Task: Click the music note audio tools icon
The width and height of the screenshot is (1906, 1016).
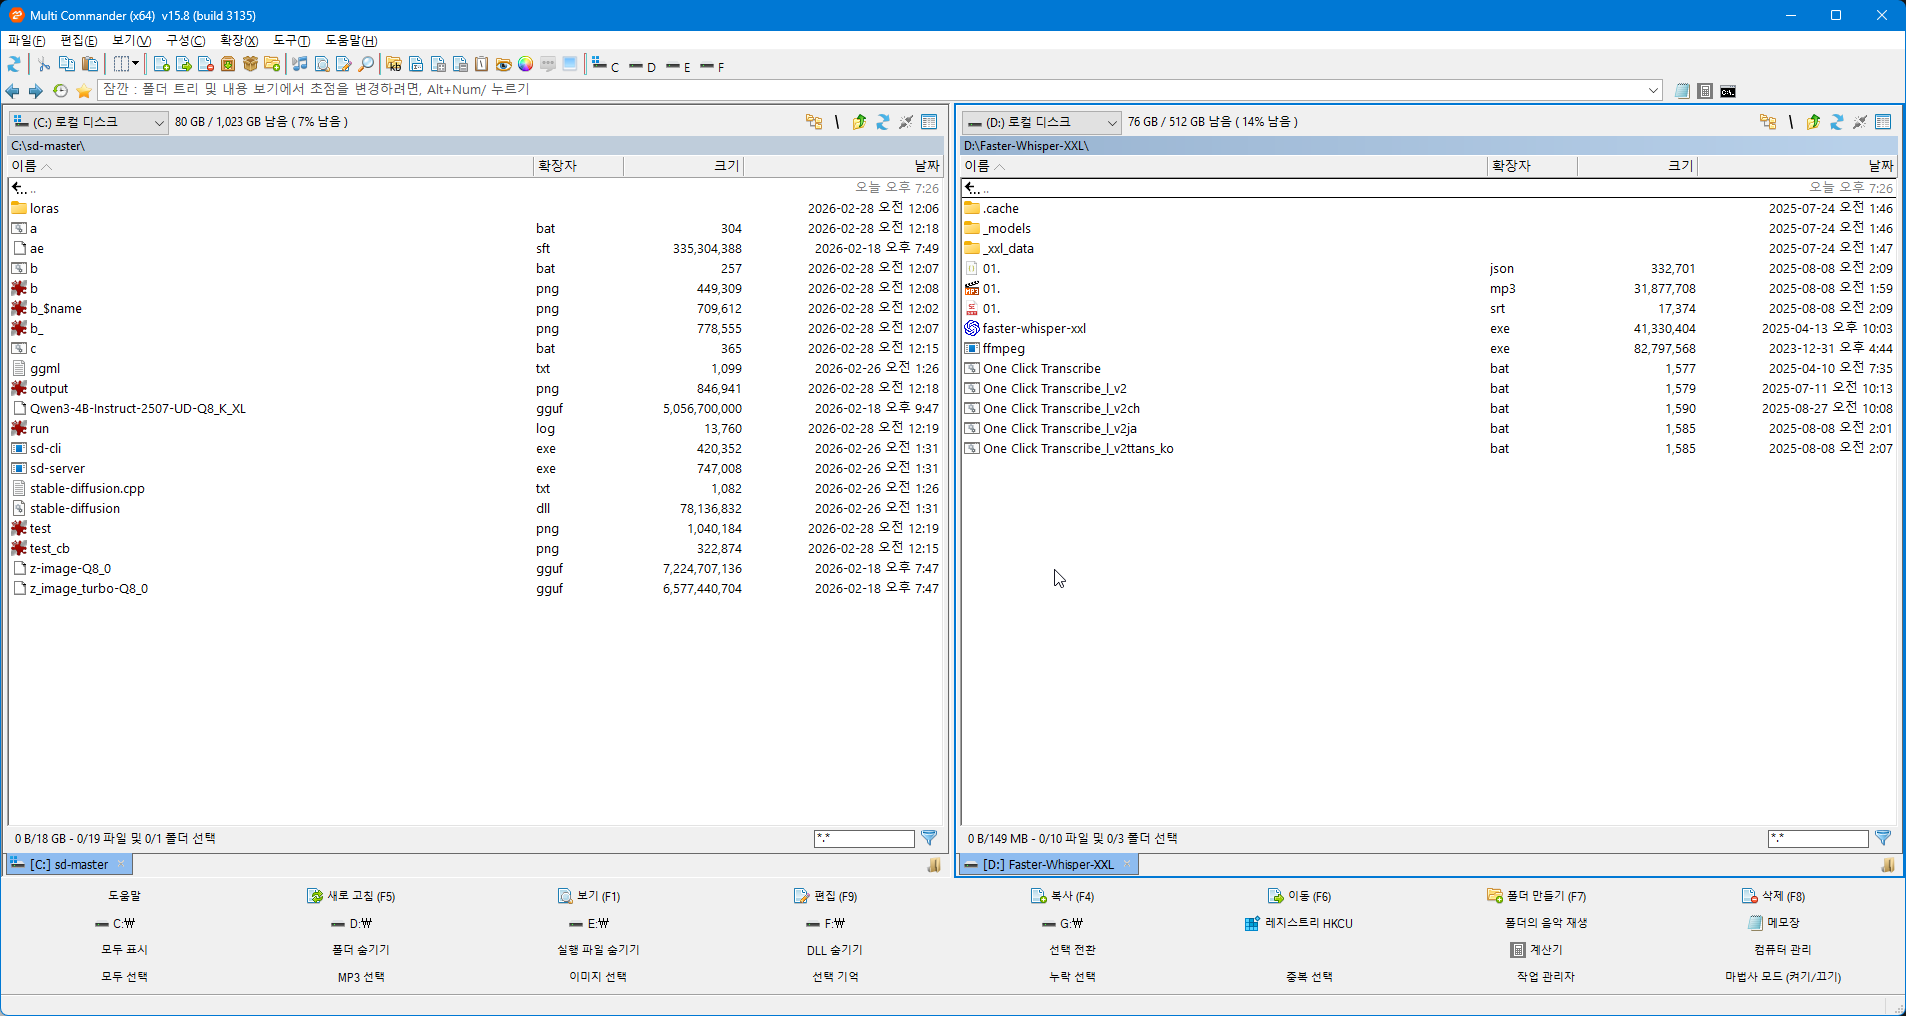Action: click(x=299, y=64)
